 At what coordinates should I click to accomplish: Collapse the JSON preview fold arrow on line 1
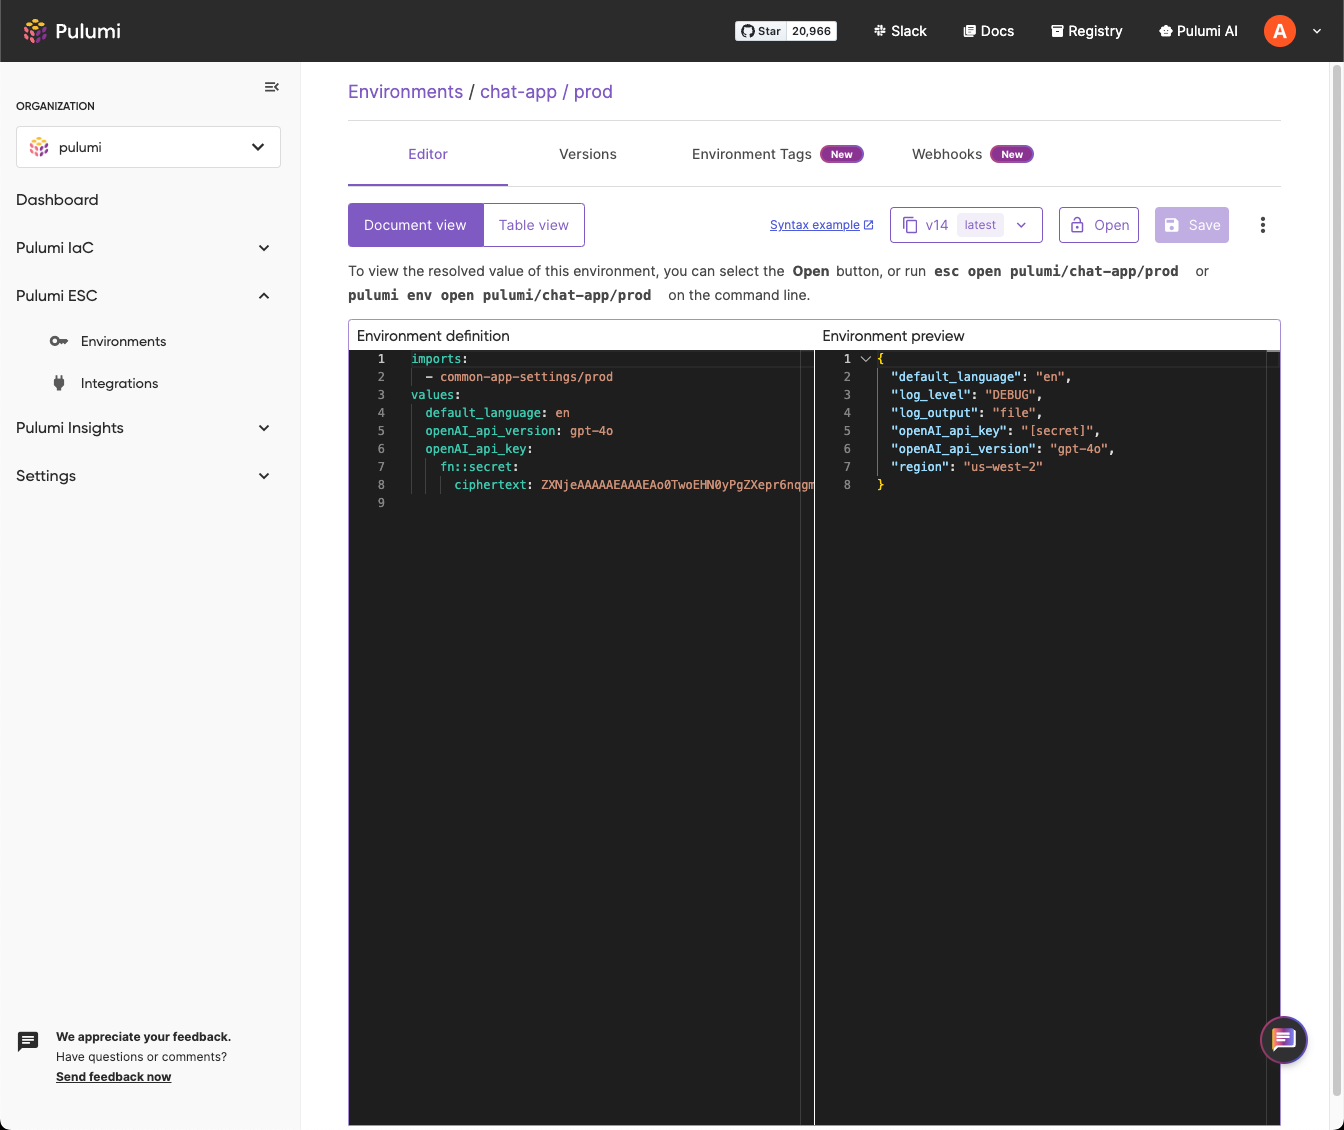coord(866,359)
